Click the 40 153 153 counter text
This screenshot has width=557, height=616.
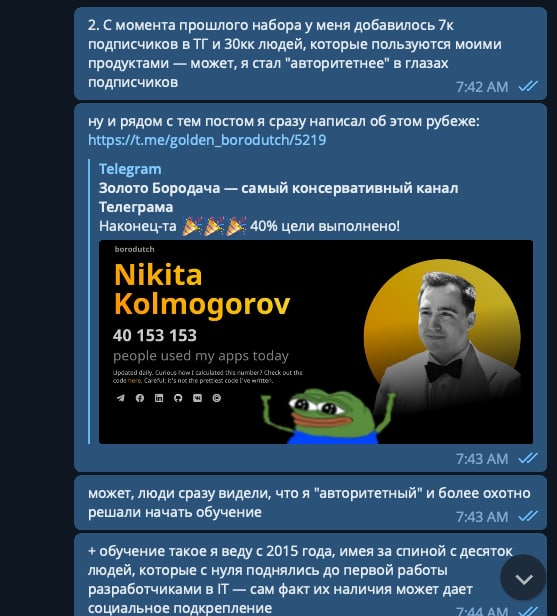tap(155, 336)
